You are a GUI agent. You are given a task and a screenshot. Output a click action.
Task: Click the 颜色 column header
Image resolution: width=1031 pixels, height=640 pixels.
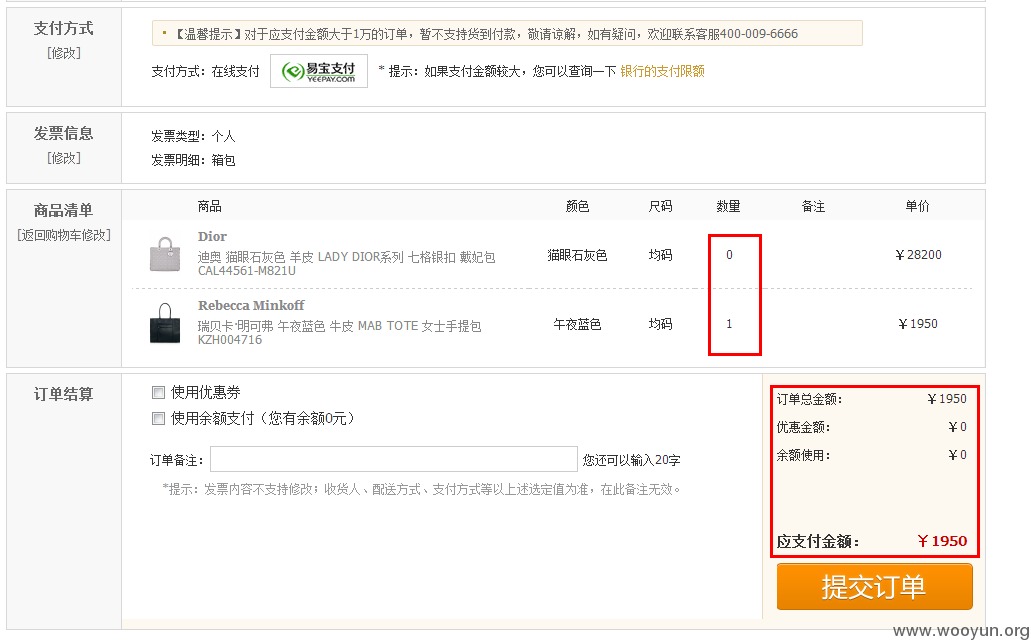pos(577,207)
